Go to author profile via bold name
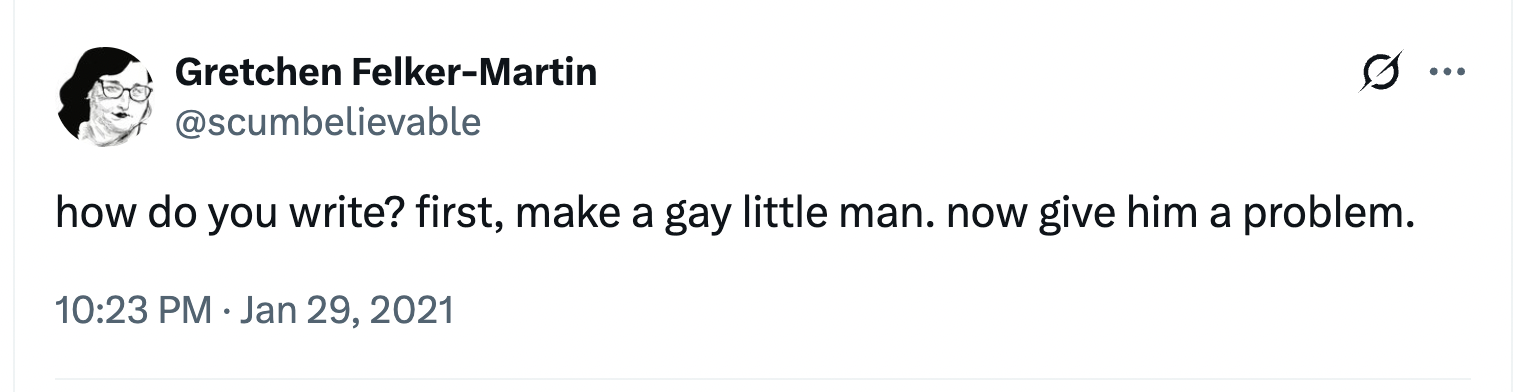The height and width of the screenshot is (392, 1514). 385,72
